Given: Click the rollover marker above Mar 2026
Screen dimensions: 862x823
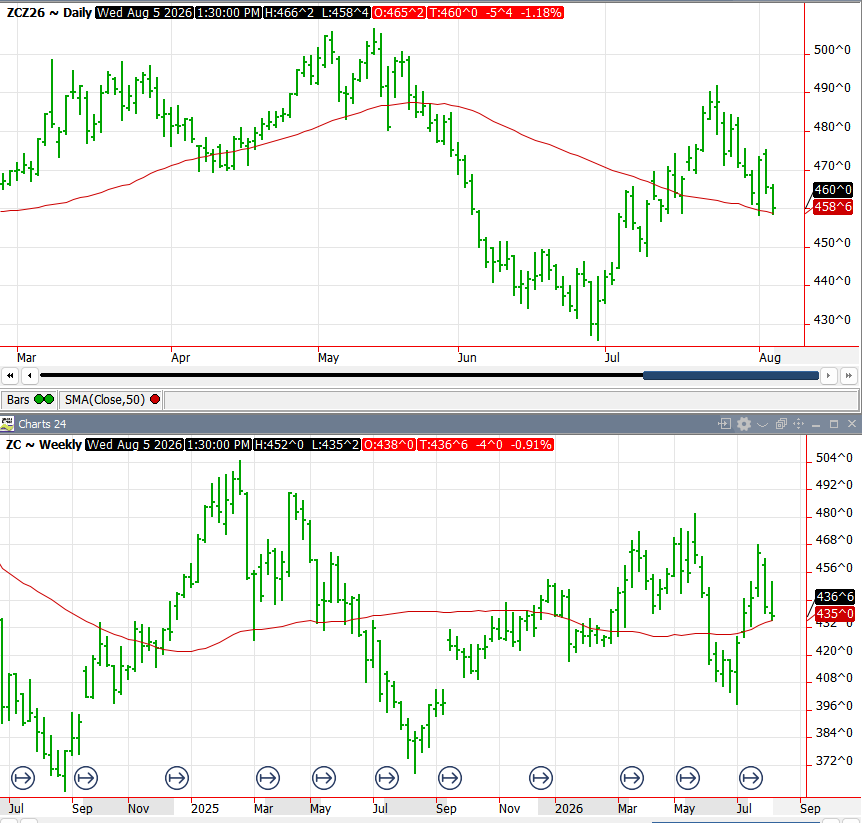Looking at the screenshot, I should [x=632, y=778].
